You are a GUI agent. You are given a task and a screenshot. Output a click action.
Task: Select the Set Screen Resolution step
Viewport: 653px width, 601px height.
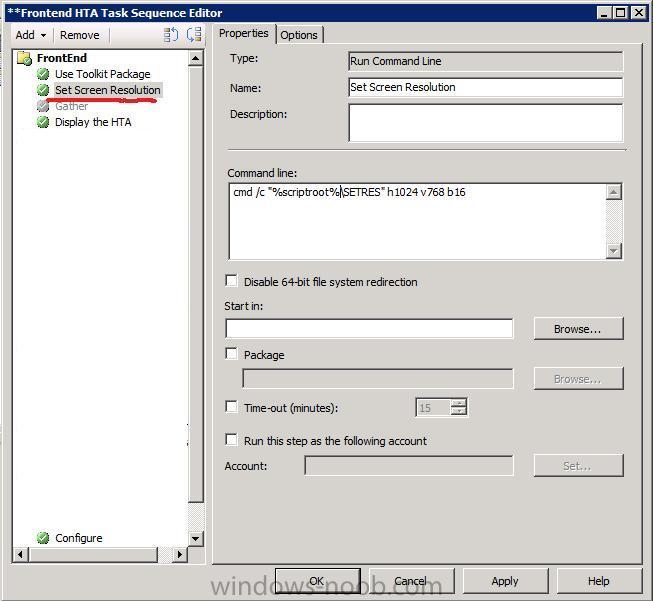108,90
